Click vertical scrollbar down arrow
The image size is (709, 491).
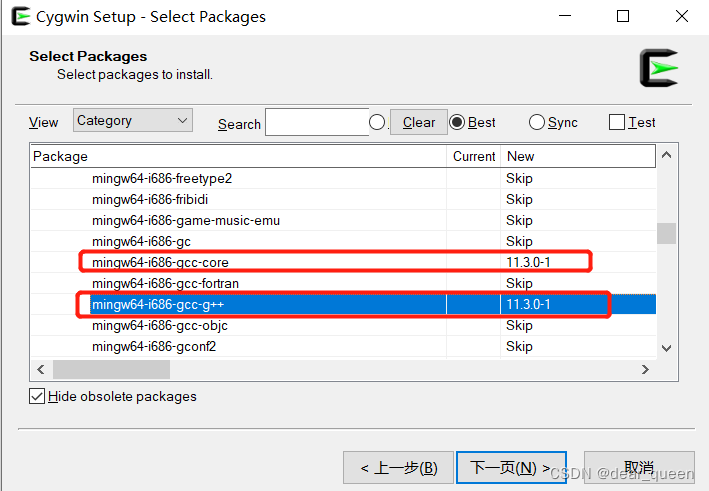[x=666, y=348]
